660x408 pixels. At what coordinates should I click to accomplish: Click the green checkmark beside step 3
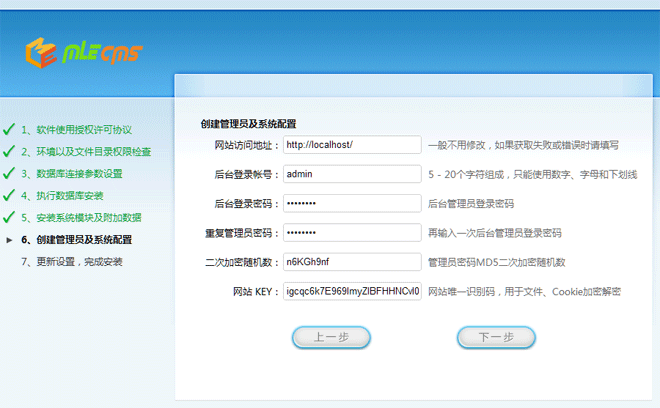pos(9,174)
